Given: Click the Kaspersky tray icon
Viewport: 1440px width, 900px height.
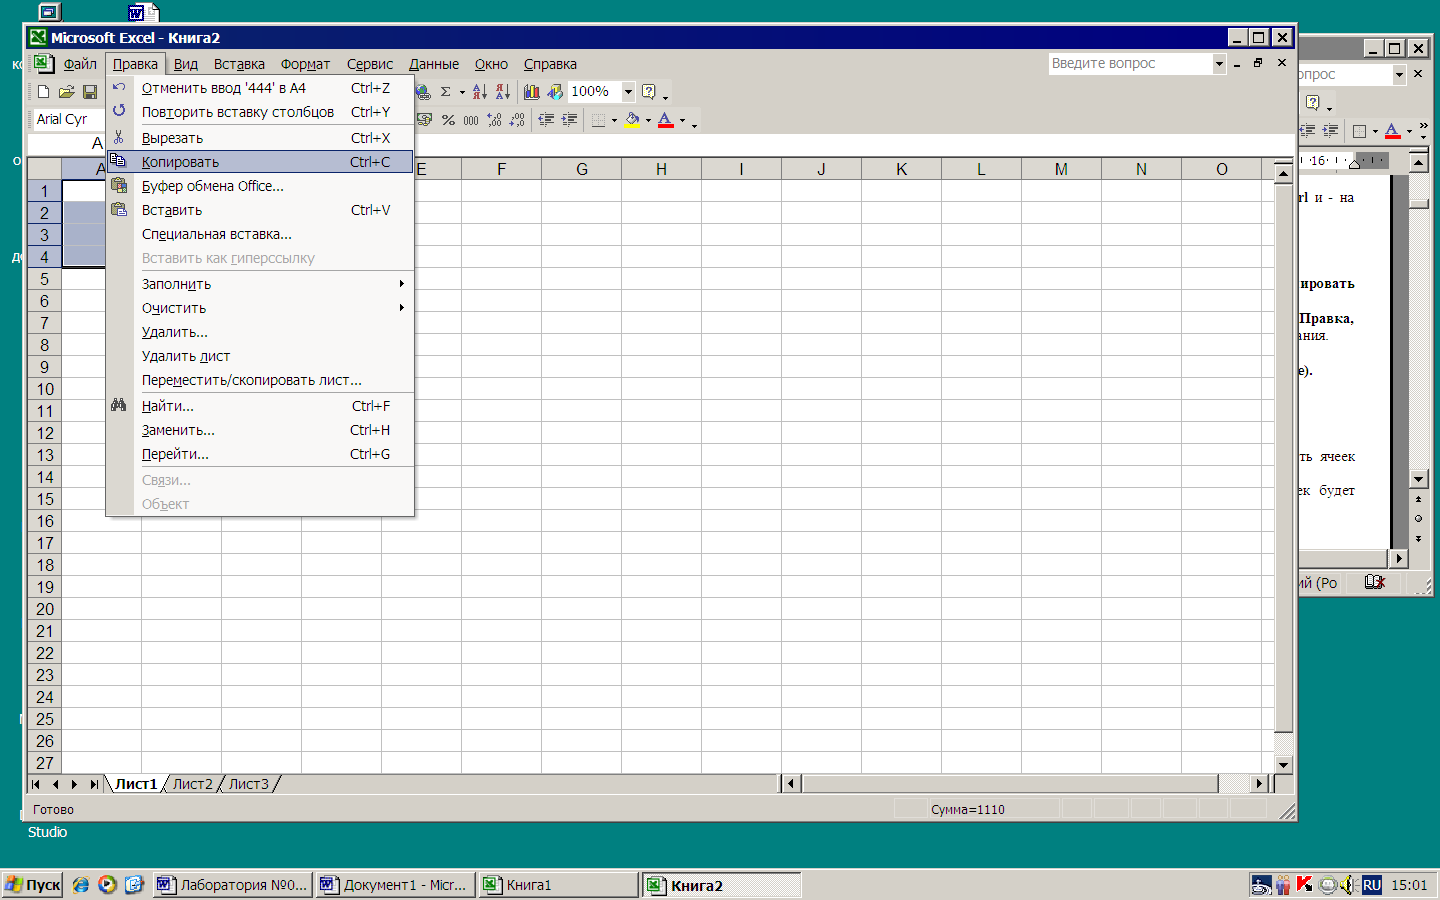Looking at the screenshot, I should point(1304,885).
